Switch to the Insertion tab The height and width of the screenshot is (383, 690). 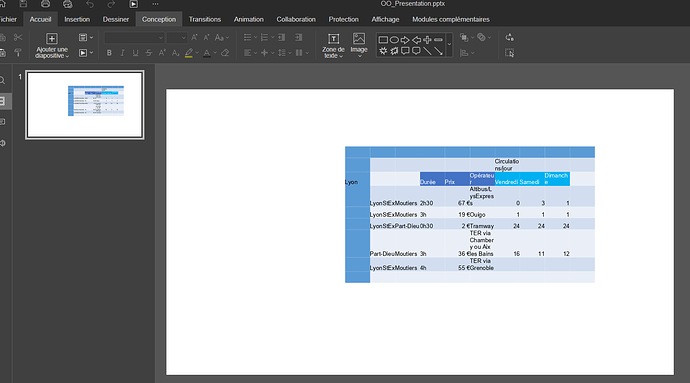point(77,19)
